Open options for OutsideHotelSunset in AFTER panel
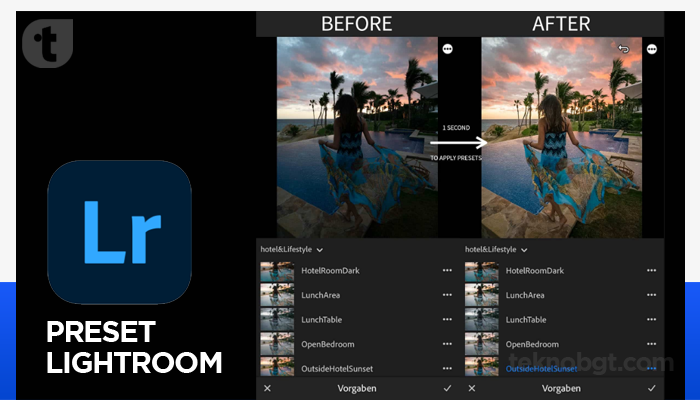This screenshot has width=700, height=400. tap(651, 369)
